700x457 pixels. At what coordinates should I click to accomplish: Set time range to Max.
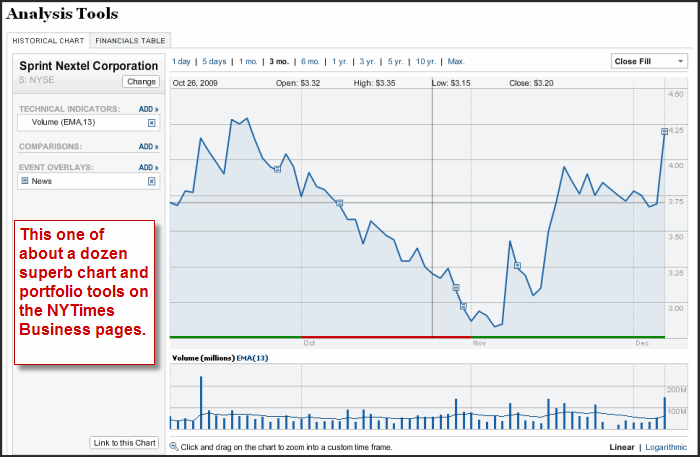click(456, 62)
